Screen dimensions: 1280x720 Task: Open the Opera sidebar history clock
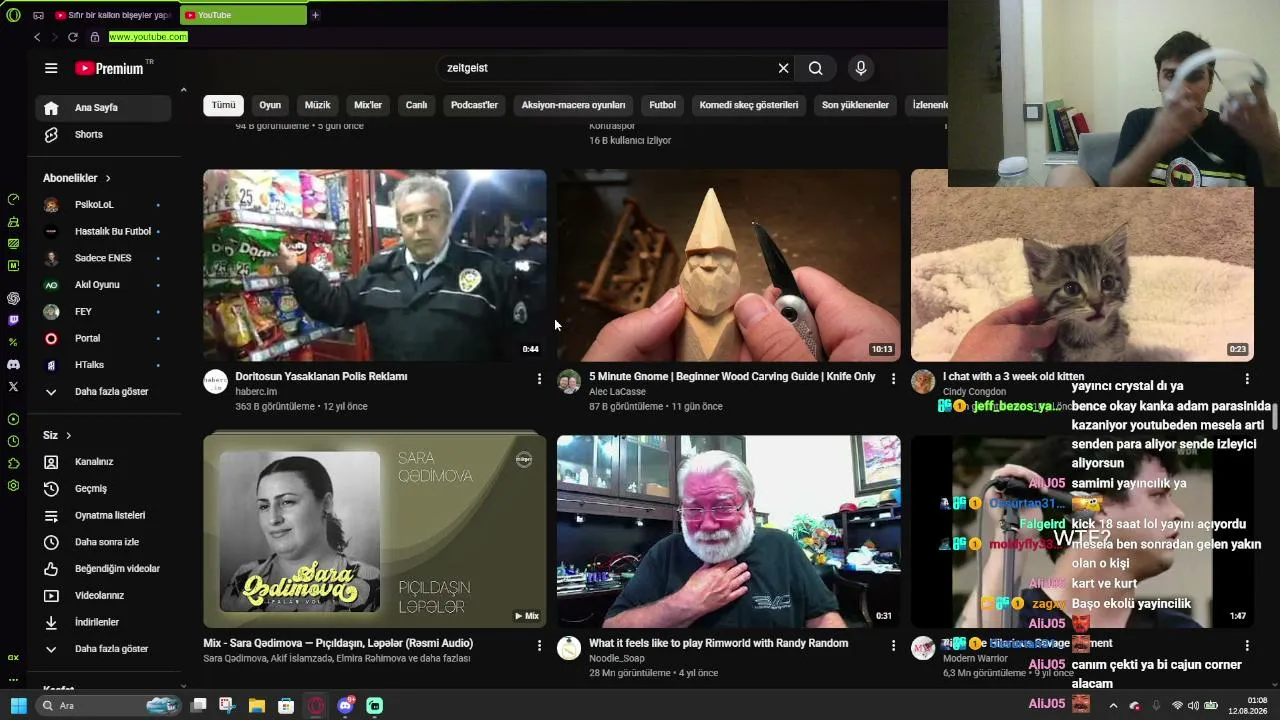click(13, 441)
